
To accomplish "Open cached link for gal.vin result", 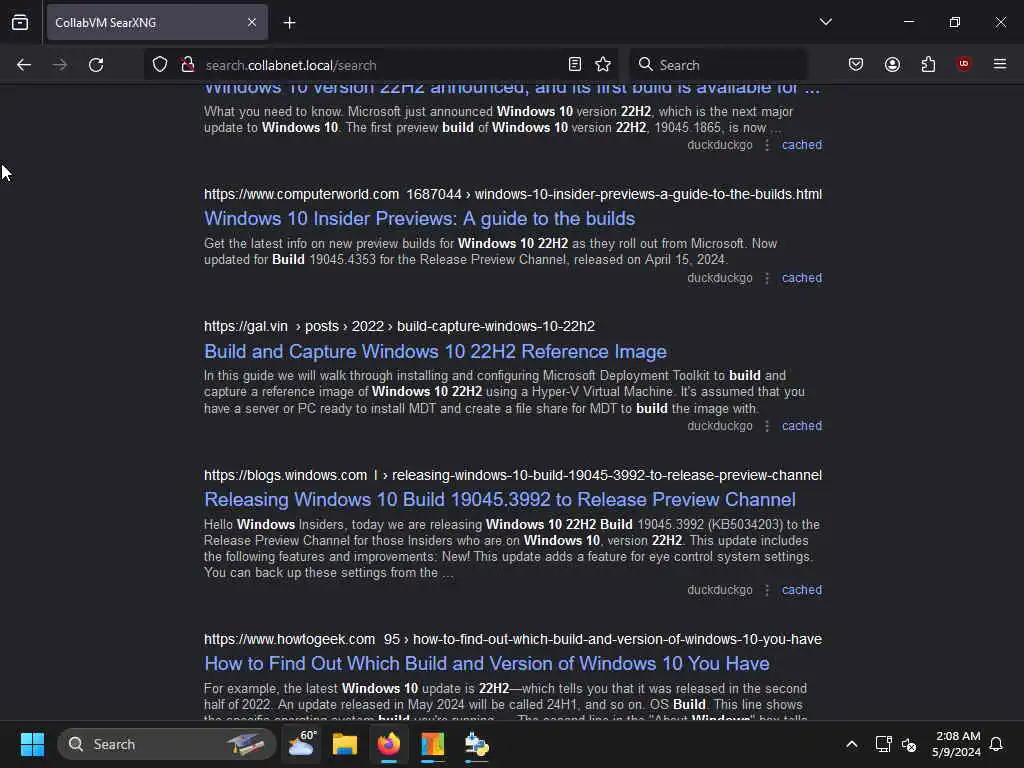I will coord(802,426).
